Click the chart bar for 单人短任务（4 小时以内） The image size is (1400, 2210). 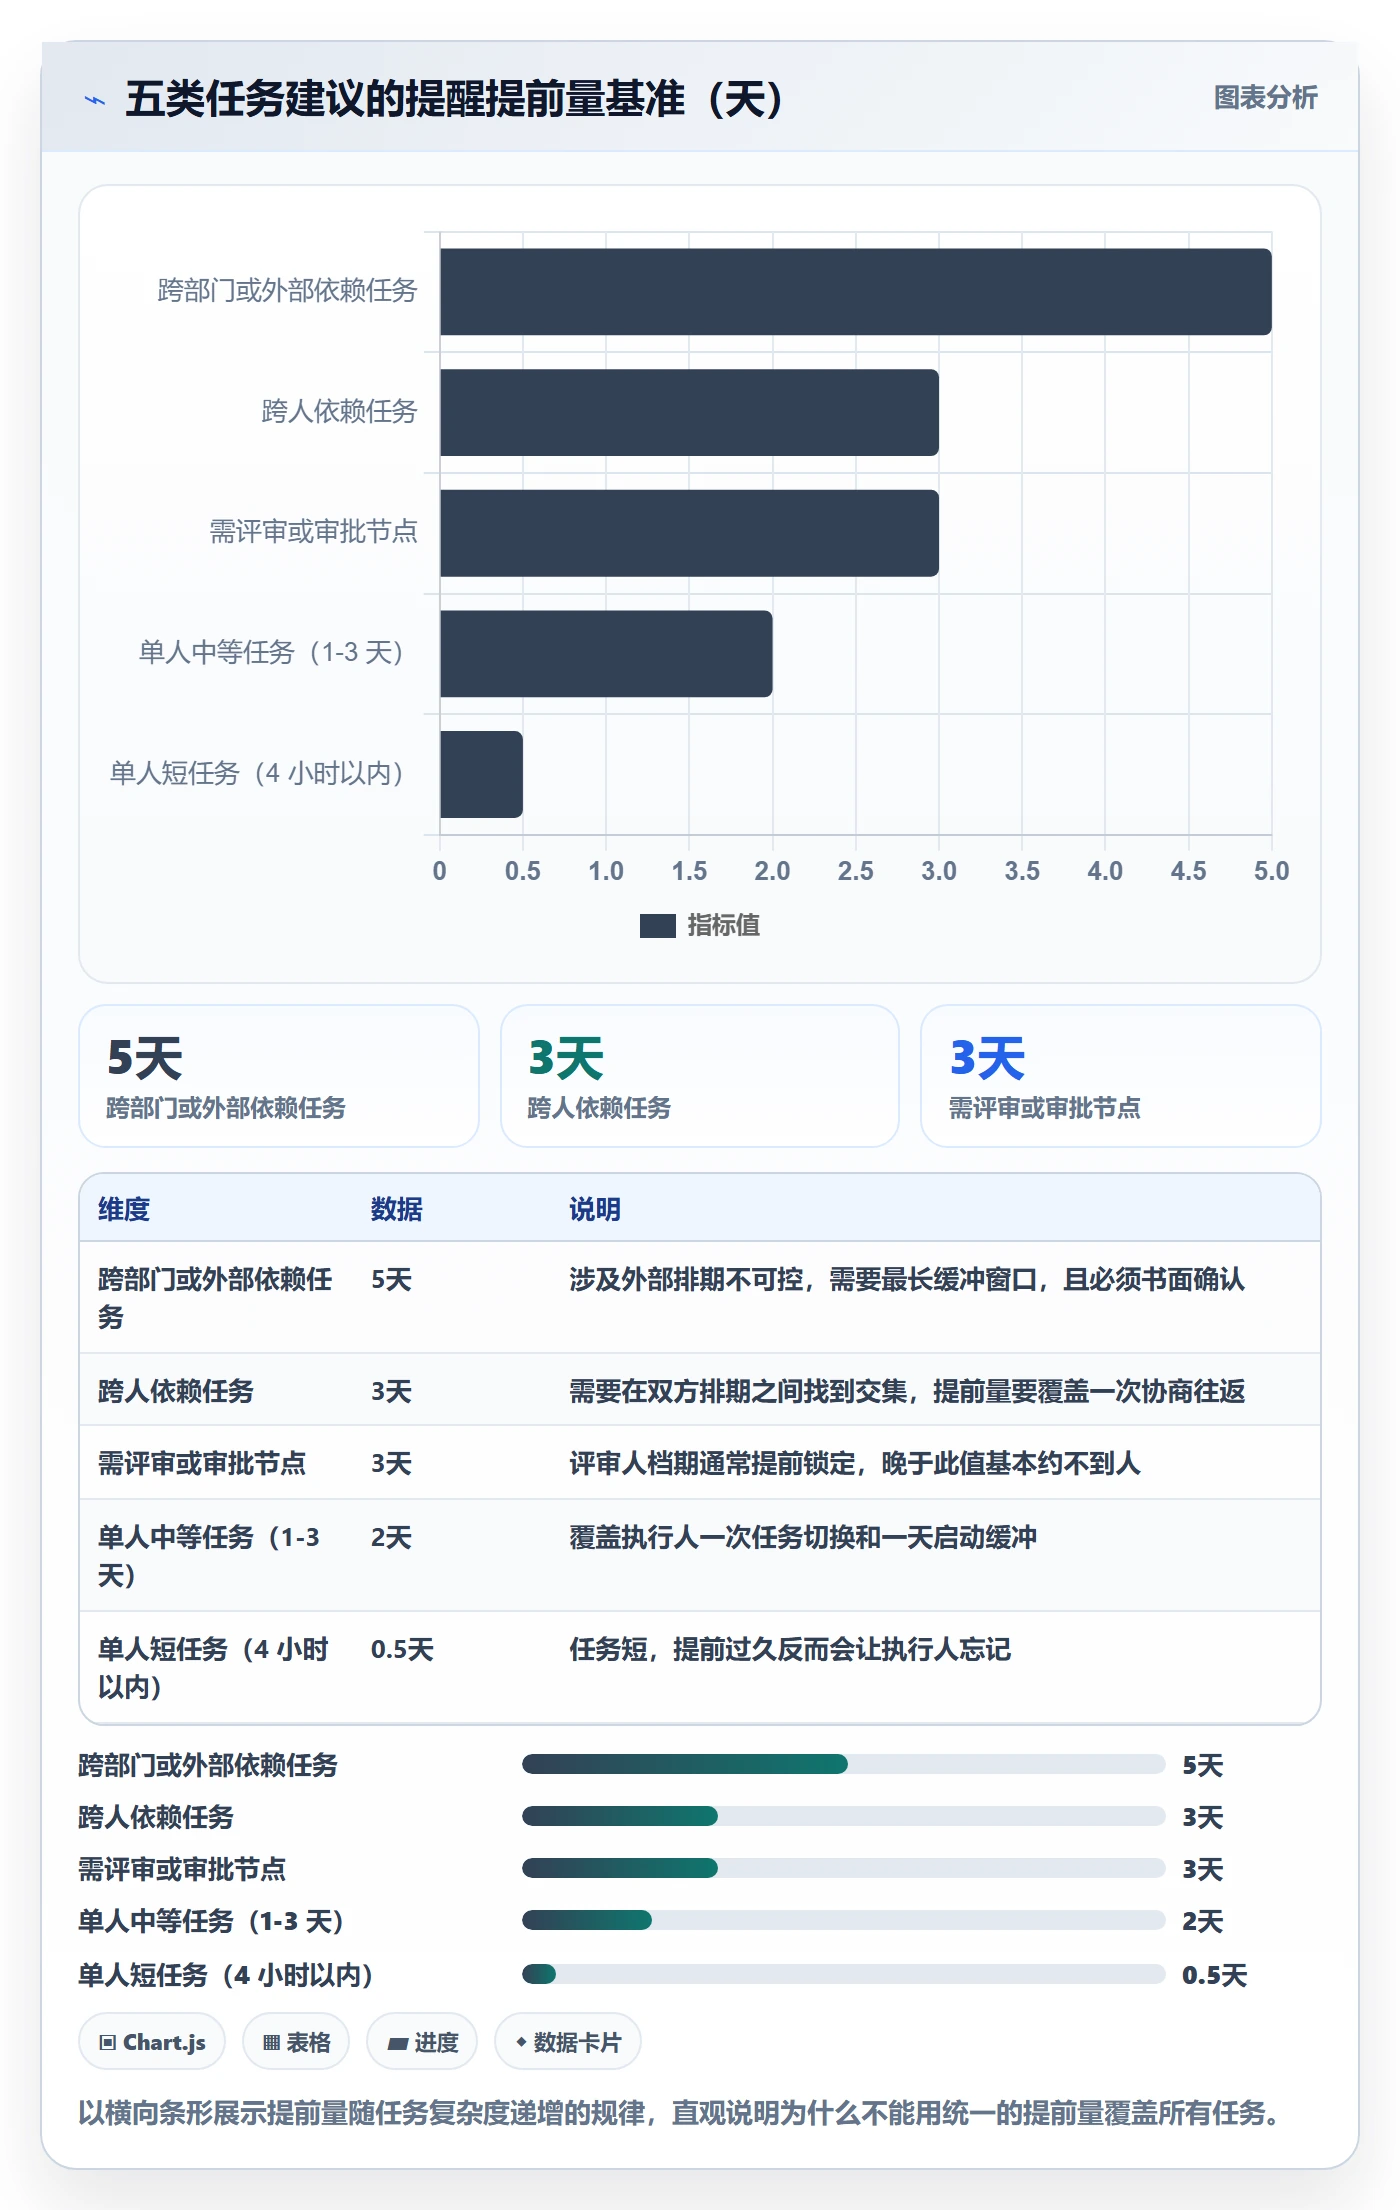pos(481,774)
